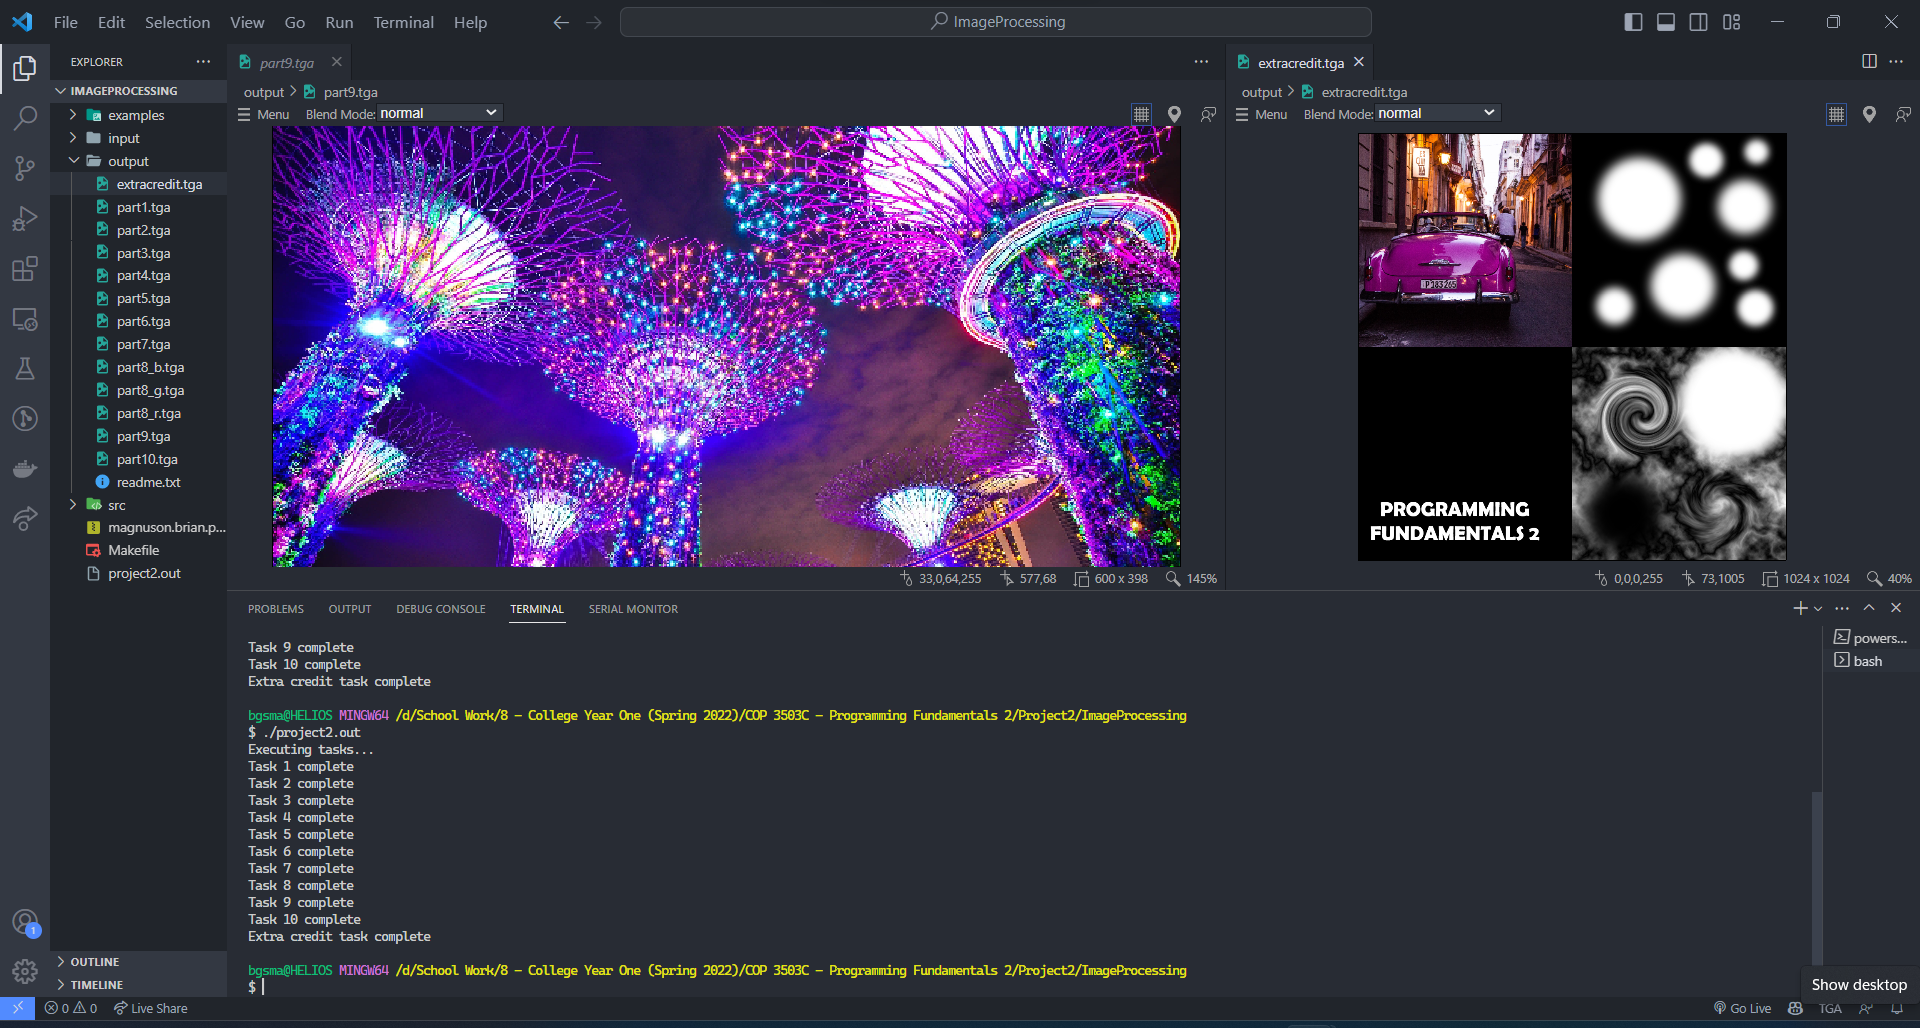
Task: Select the pixel location pin tool
Action: [1175, 114]
